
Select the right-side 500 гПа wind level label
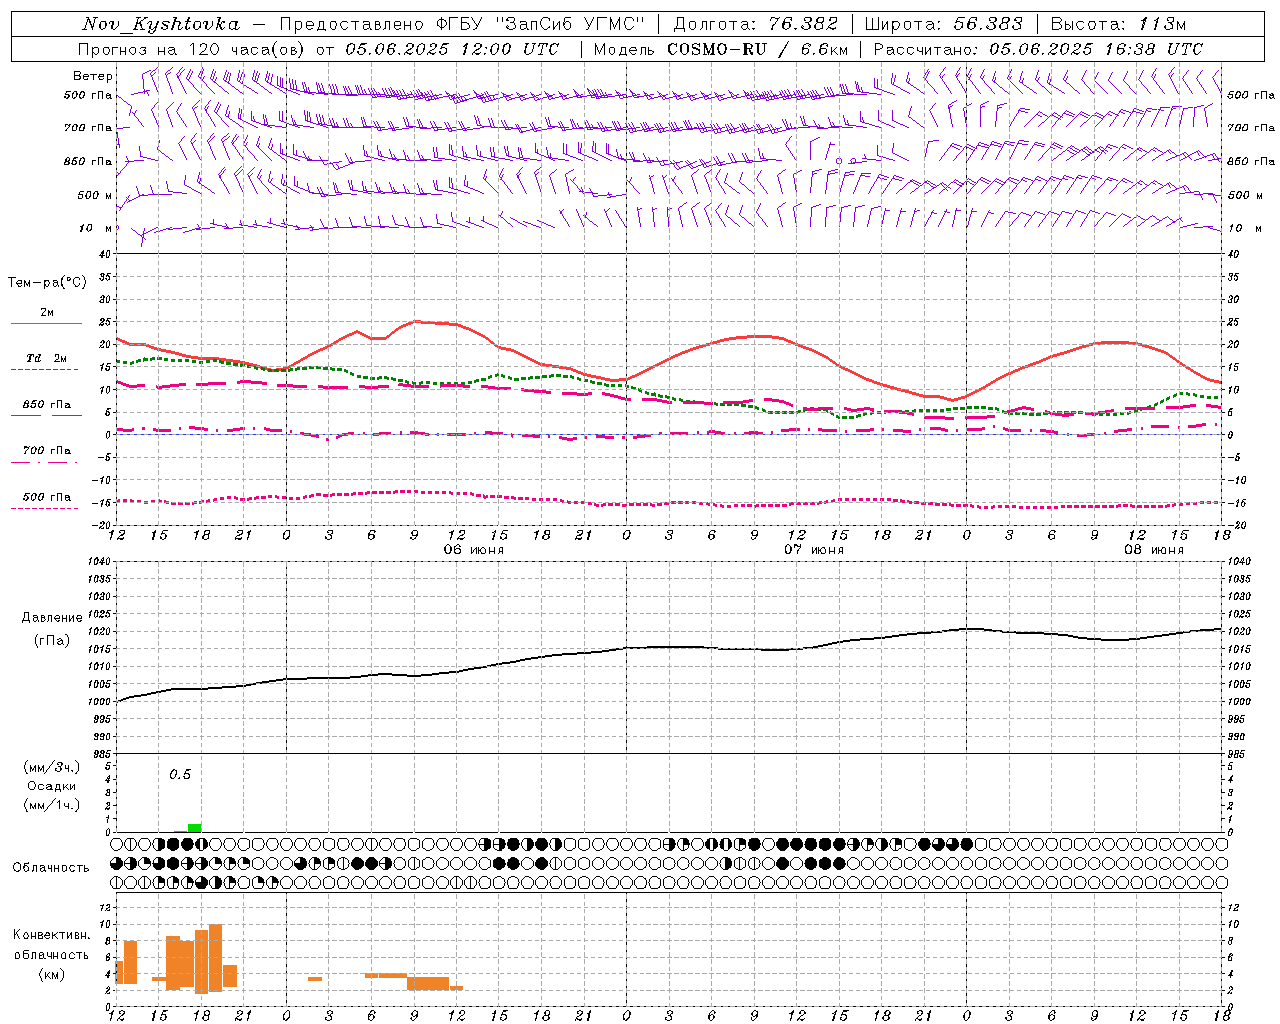[x=1251, y=95]
